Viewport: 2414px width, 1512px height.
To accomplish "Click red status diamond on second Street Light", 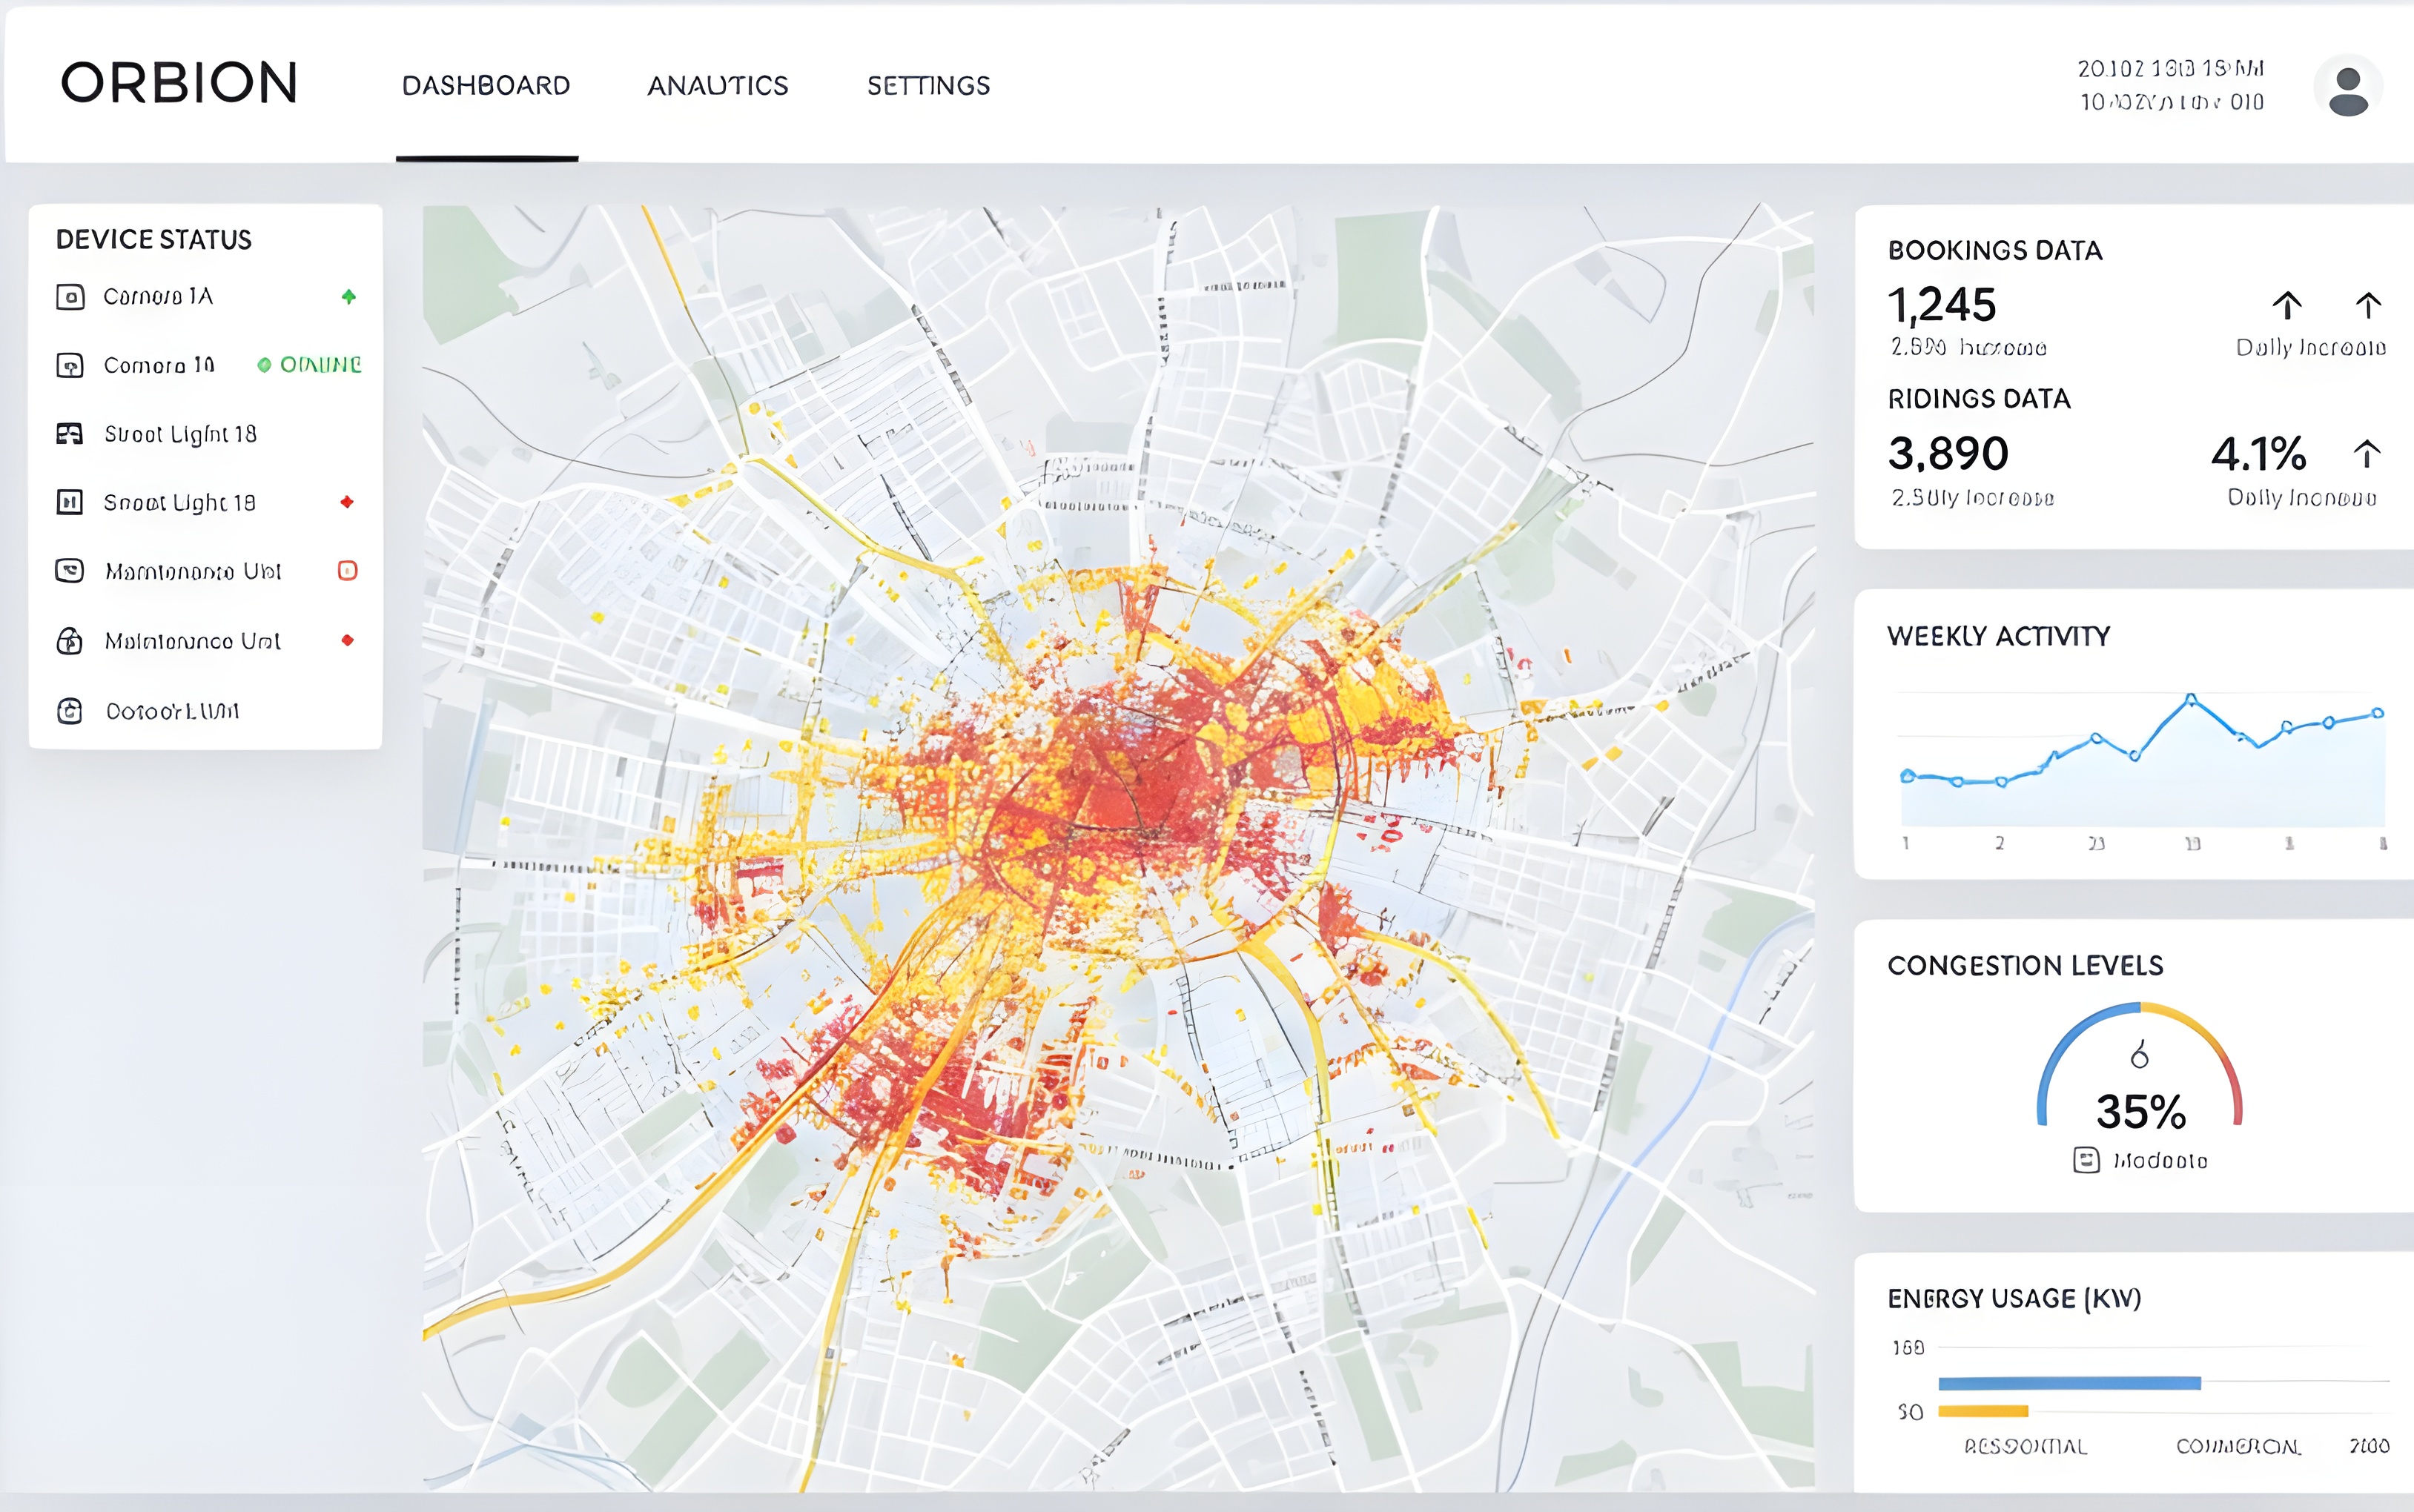I will [x=347, y=502].
